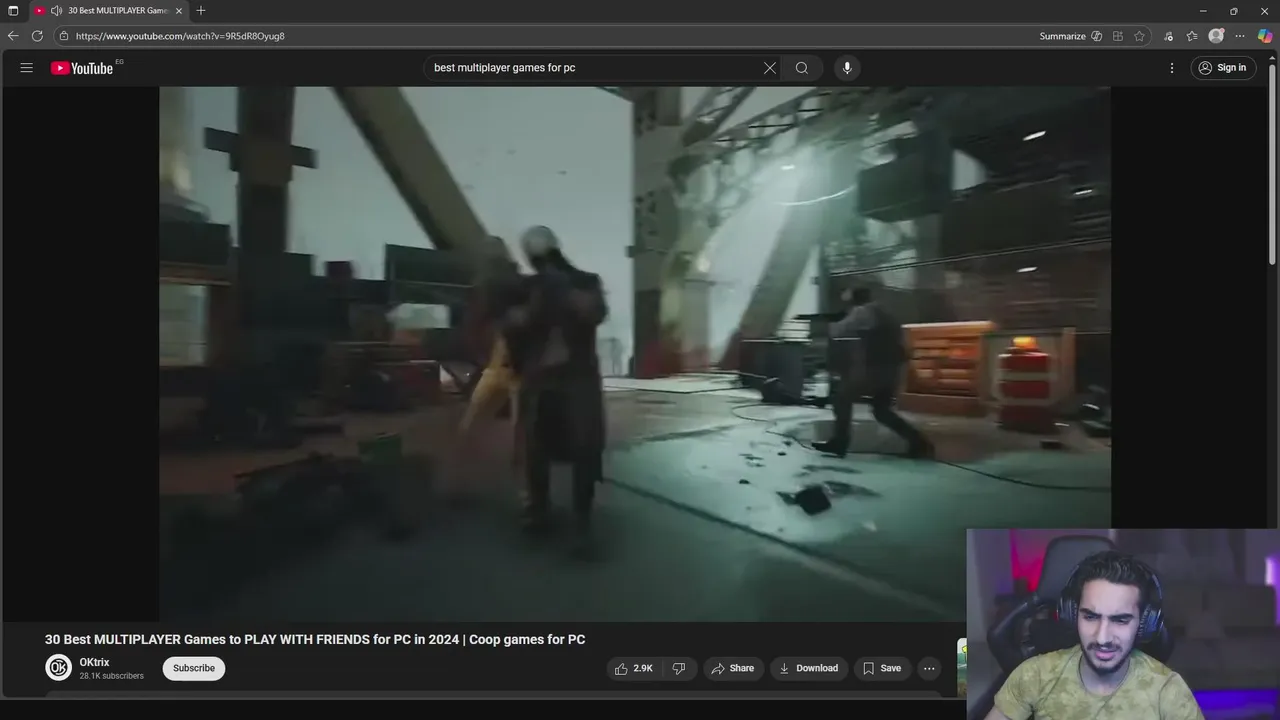Go to YouTube home via logo
Image resolution: width=1280 pixels, height=720 pixels.
pos(82,68)
